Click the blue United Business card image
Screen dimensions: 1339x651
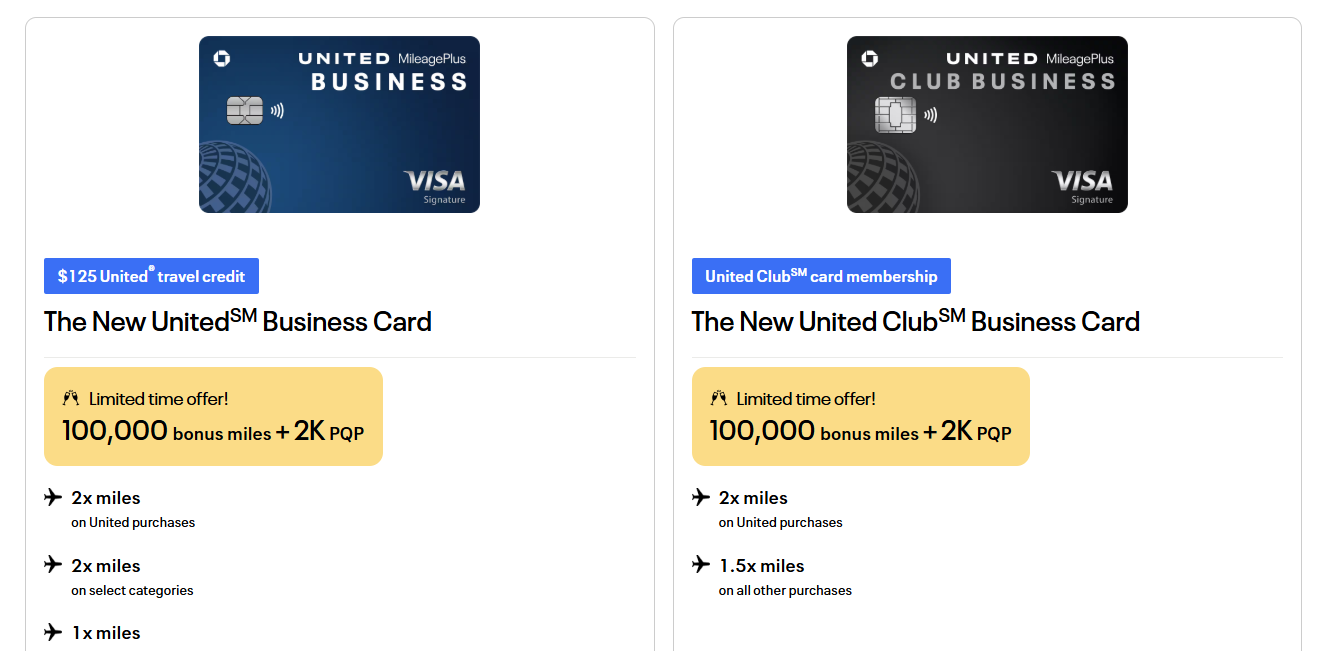click(x=339, y=124)
